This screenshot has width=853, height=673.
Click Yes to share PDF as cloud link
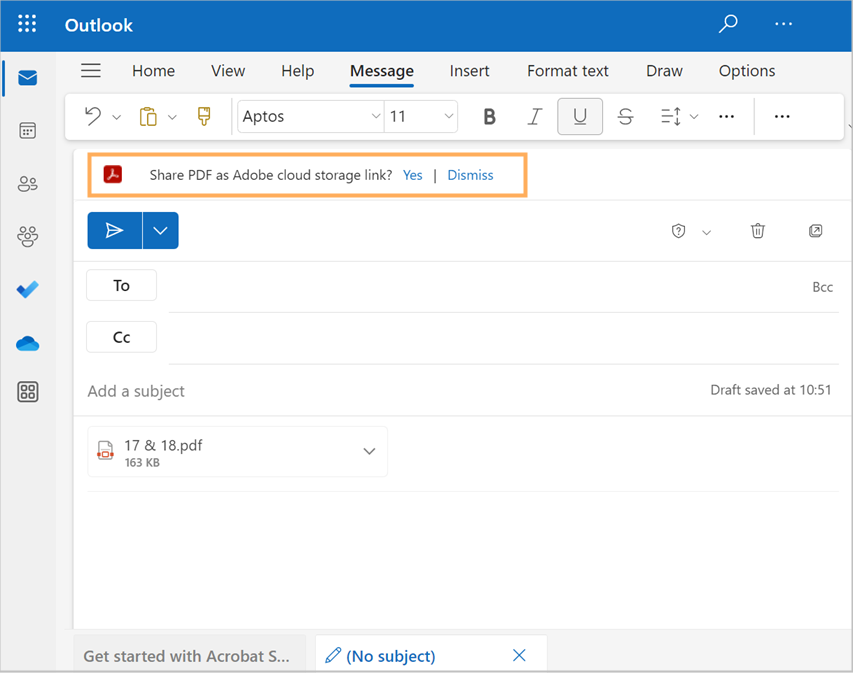point(412,174)
